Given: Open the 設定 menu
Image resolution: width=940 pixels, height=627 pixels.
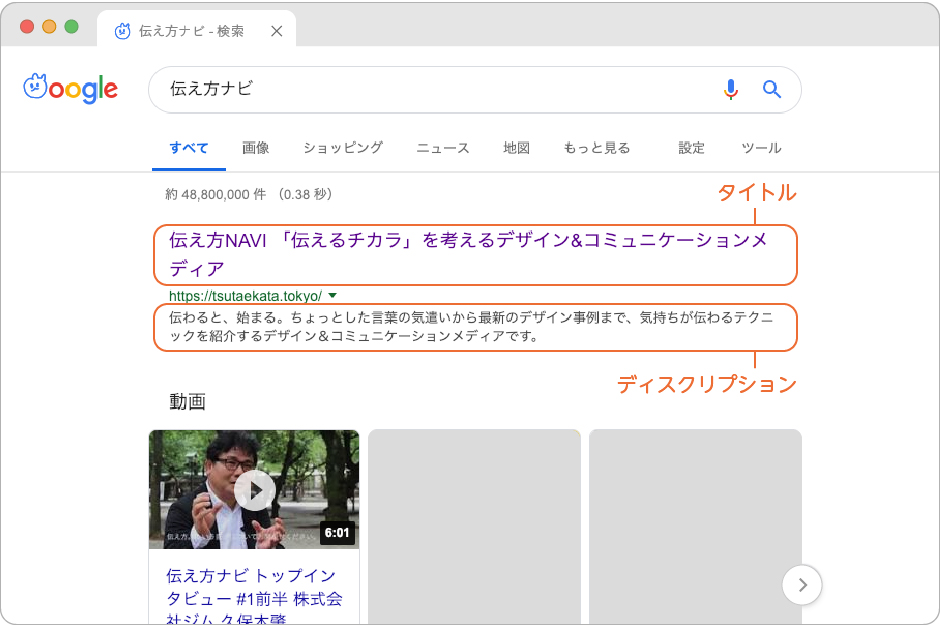Looking at the screenshot, I should coord(691,147).
